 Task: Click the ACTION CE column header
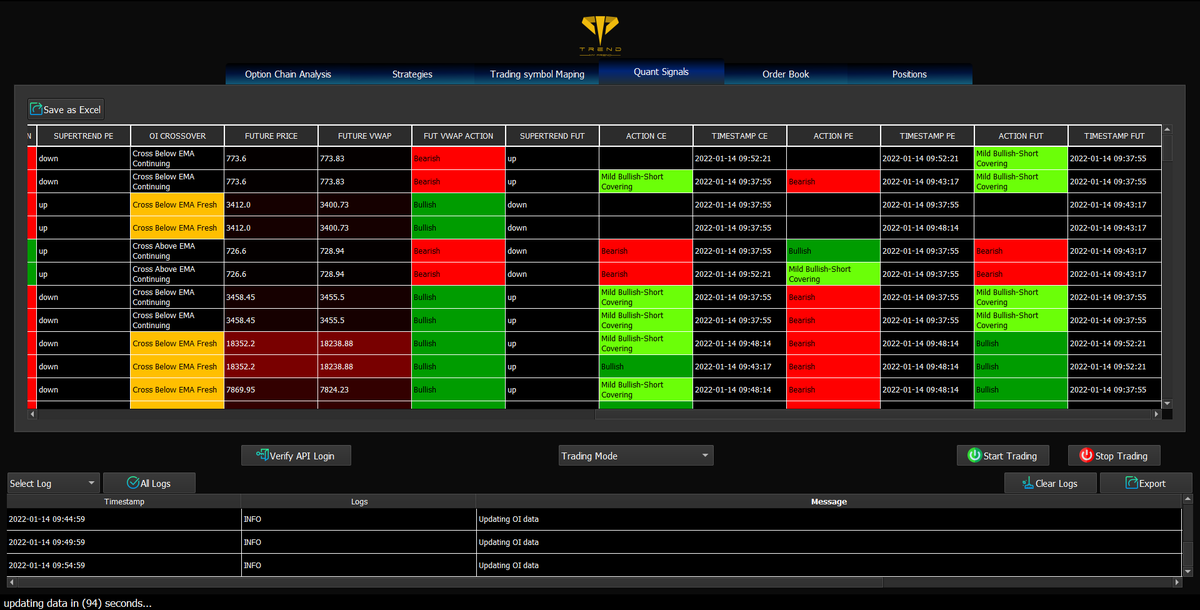pos(646,136)
